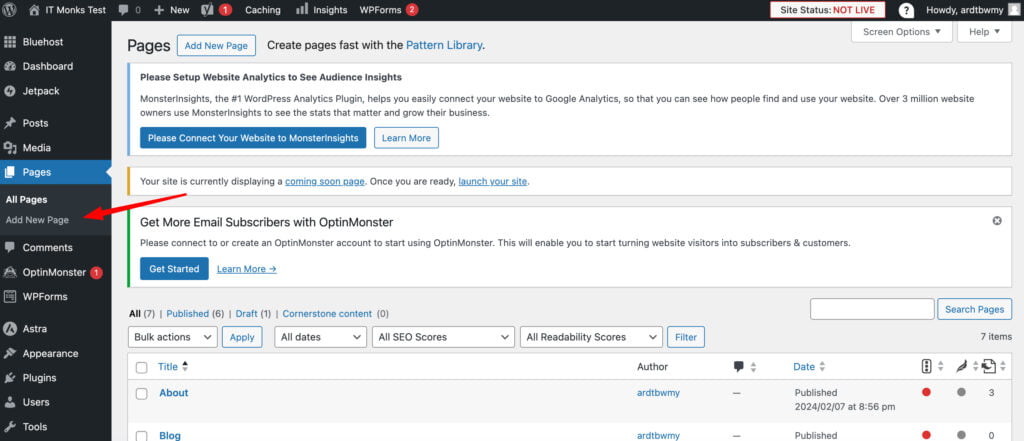Sort pages by the Title column

tap(173, 367)
